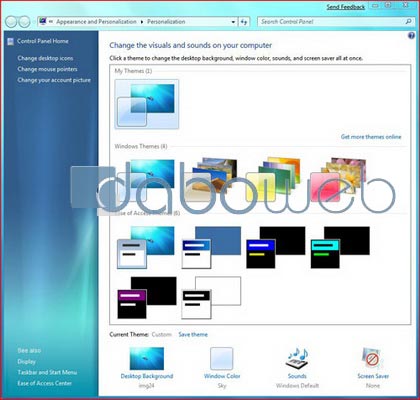
Task: Click the Get more themes online link
Action: click(371, 137)
